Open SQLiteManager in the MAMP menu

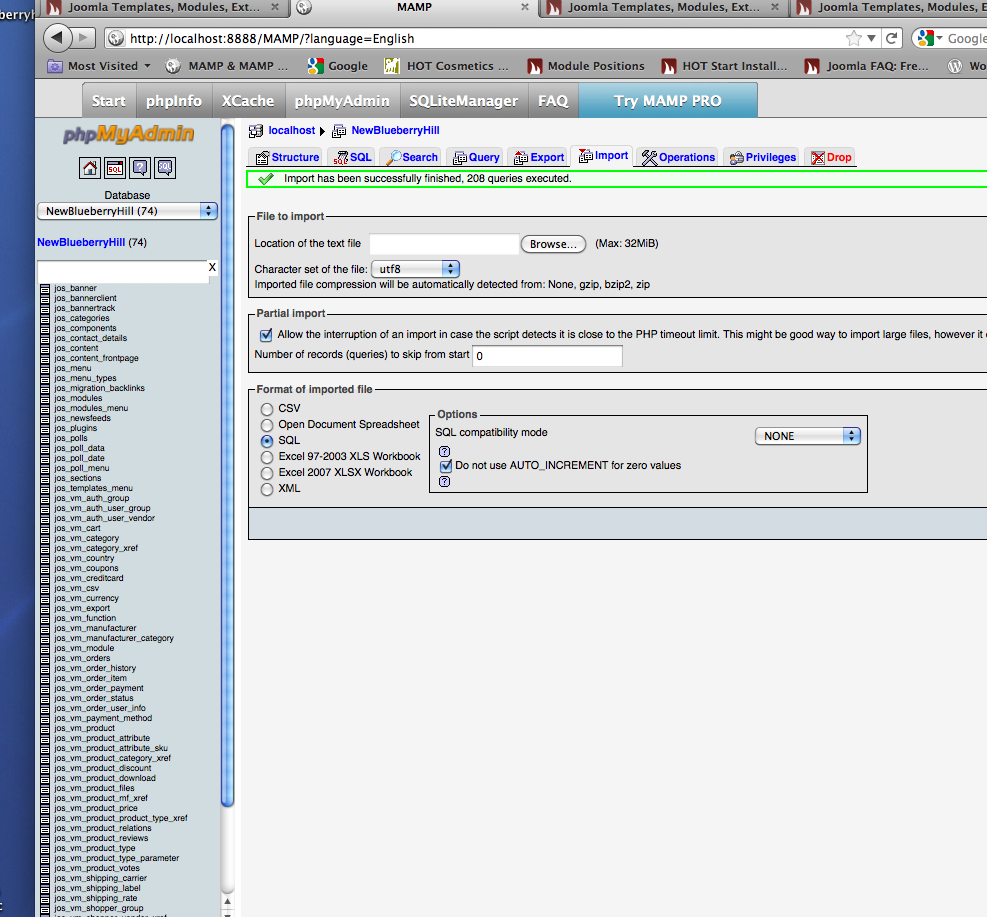(x=463, y=101)
